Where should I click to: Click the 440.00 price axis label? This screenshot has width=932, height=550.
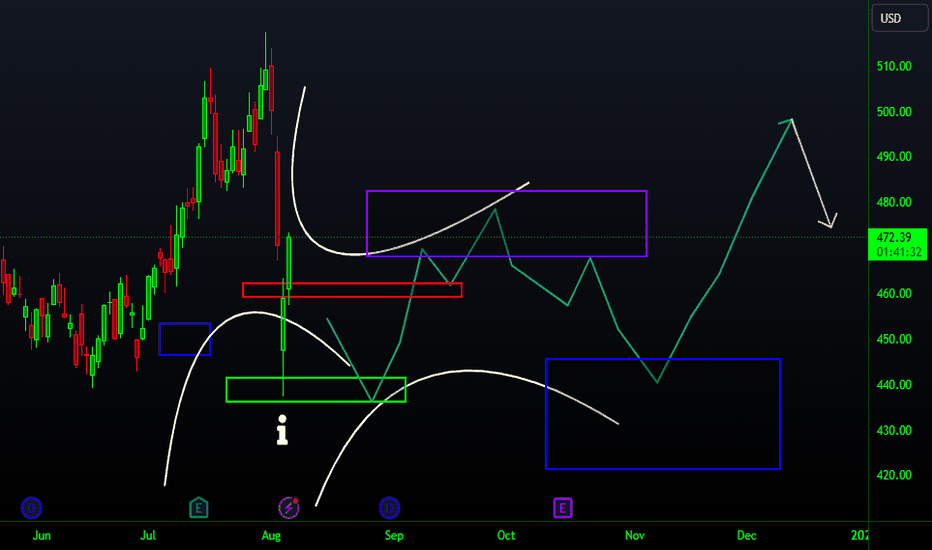pos(894,385)
